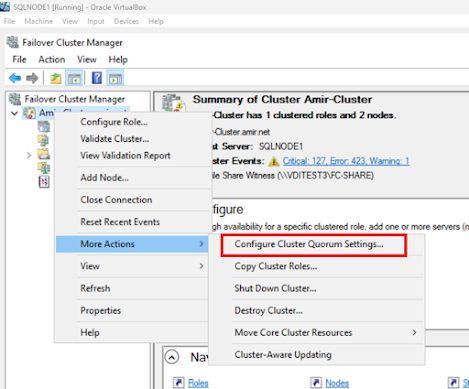Open the VirtualBox Devices menu

click(126, 21)
